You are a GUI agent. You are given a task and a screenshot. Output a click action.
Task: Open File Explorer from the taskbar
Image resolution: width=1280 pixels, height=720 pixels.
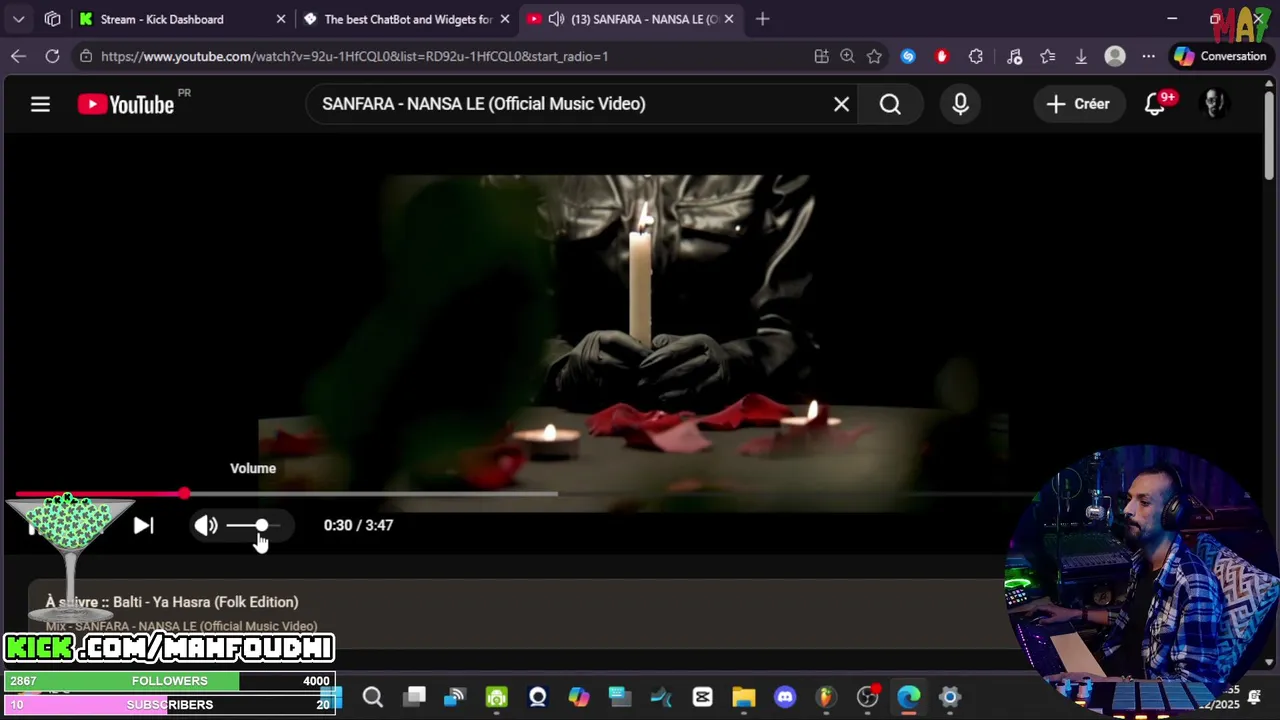tap(744, 697)
